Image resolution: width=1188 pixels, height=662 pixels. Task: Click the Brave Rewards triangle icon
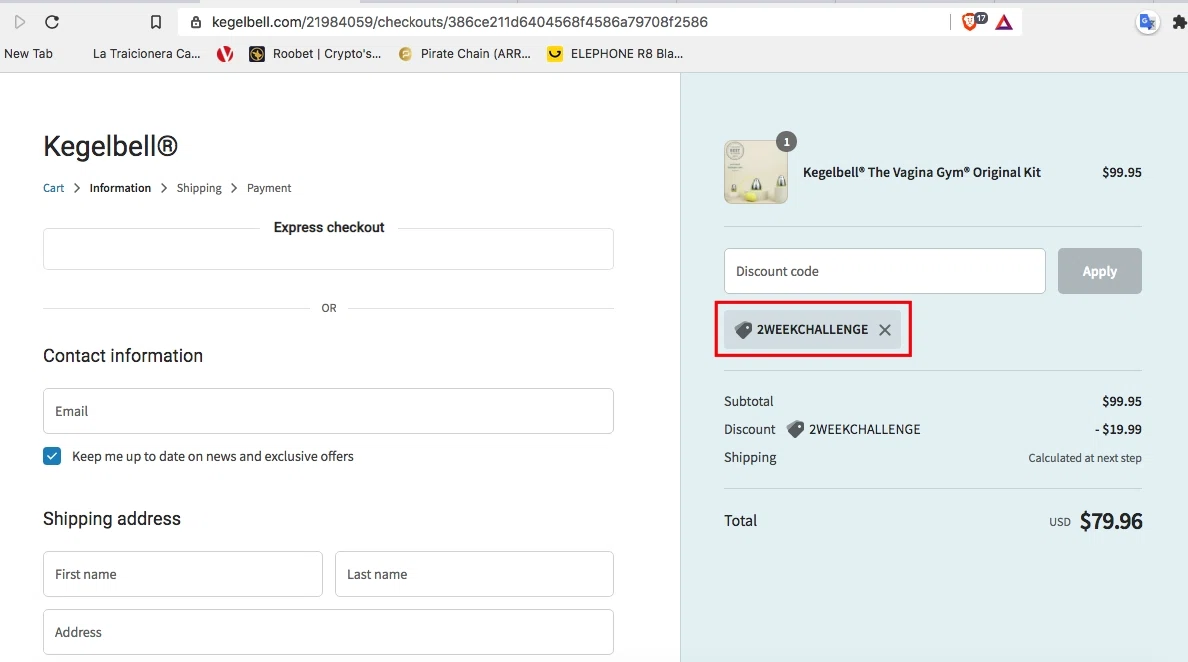click(x=1004, y=22)
